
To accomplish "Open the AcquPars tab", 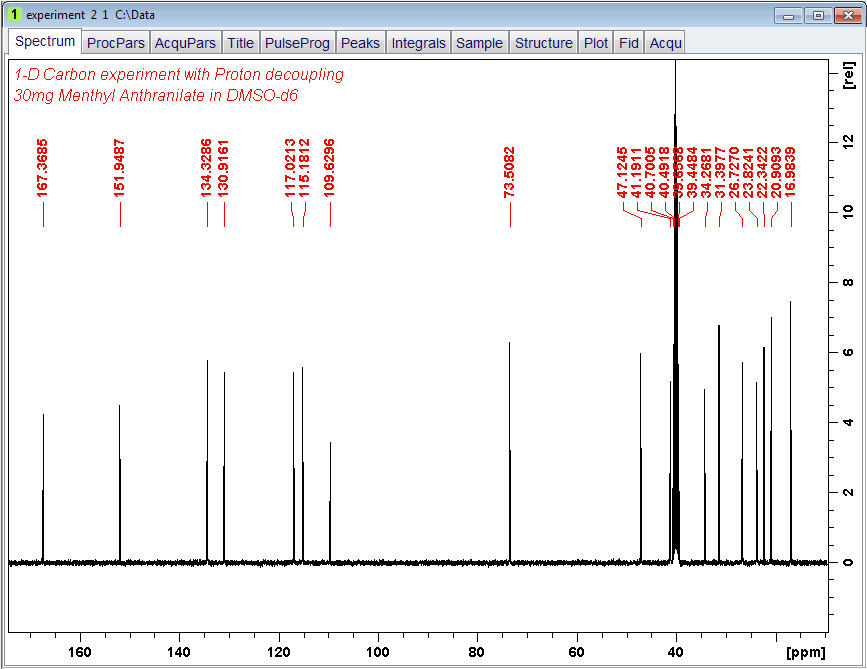I will [x=185, y=43].
